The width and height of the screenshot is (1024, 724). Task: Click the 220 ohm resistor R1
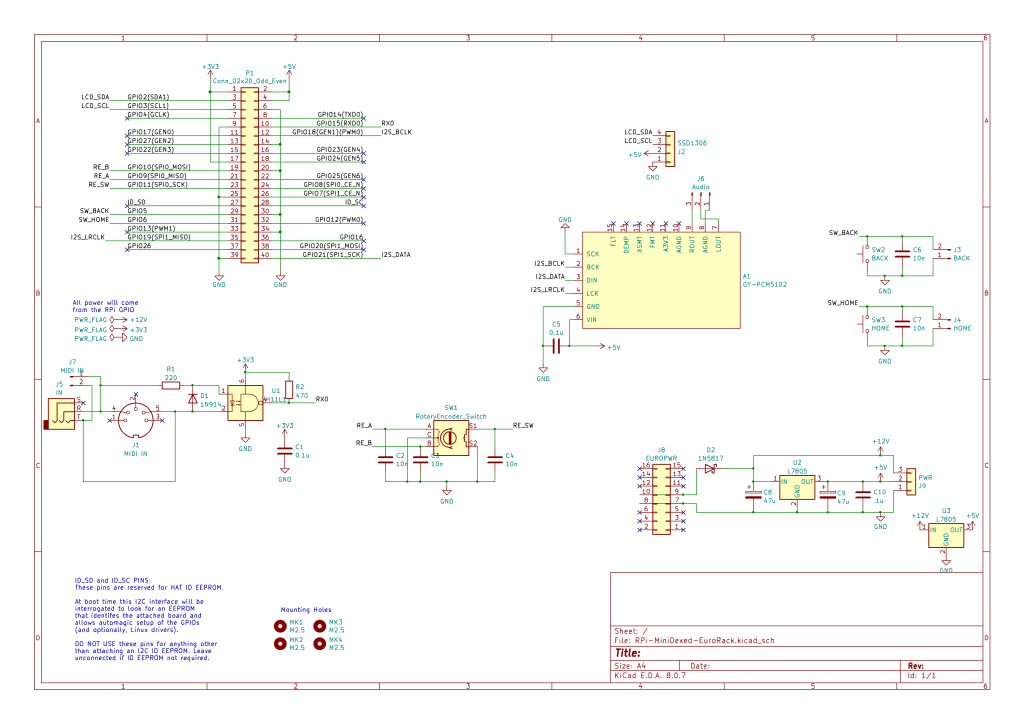(171, 384)
